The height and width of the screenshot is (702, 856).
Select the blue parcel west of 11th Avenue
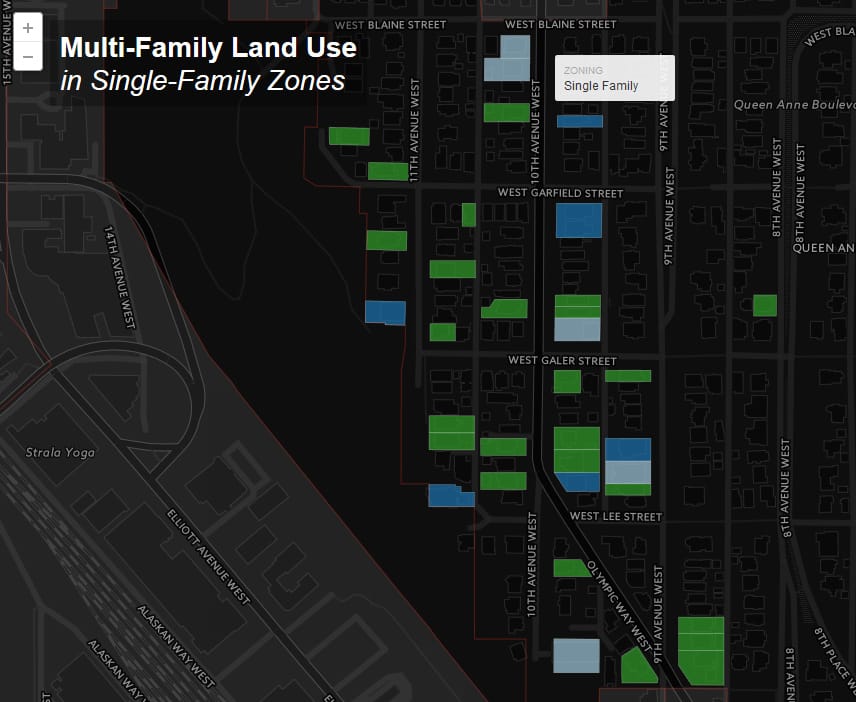388,313
